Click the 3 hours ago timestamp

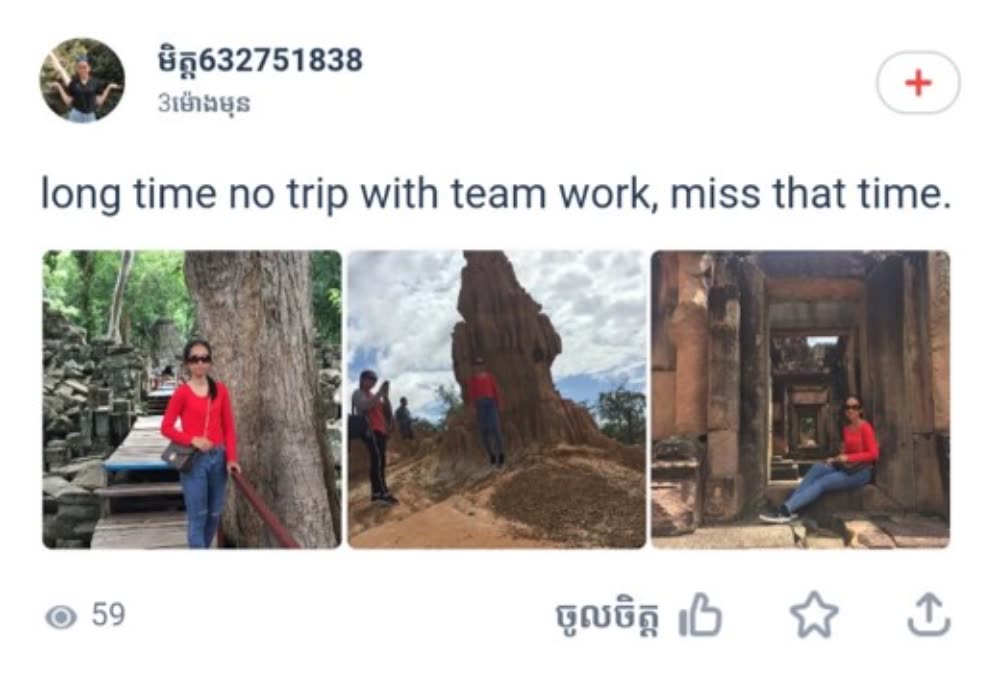point(204,103)
